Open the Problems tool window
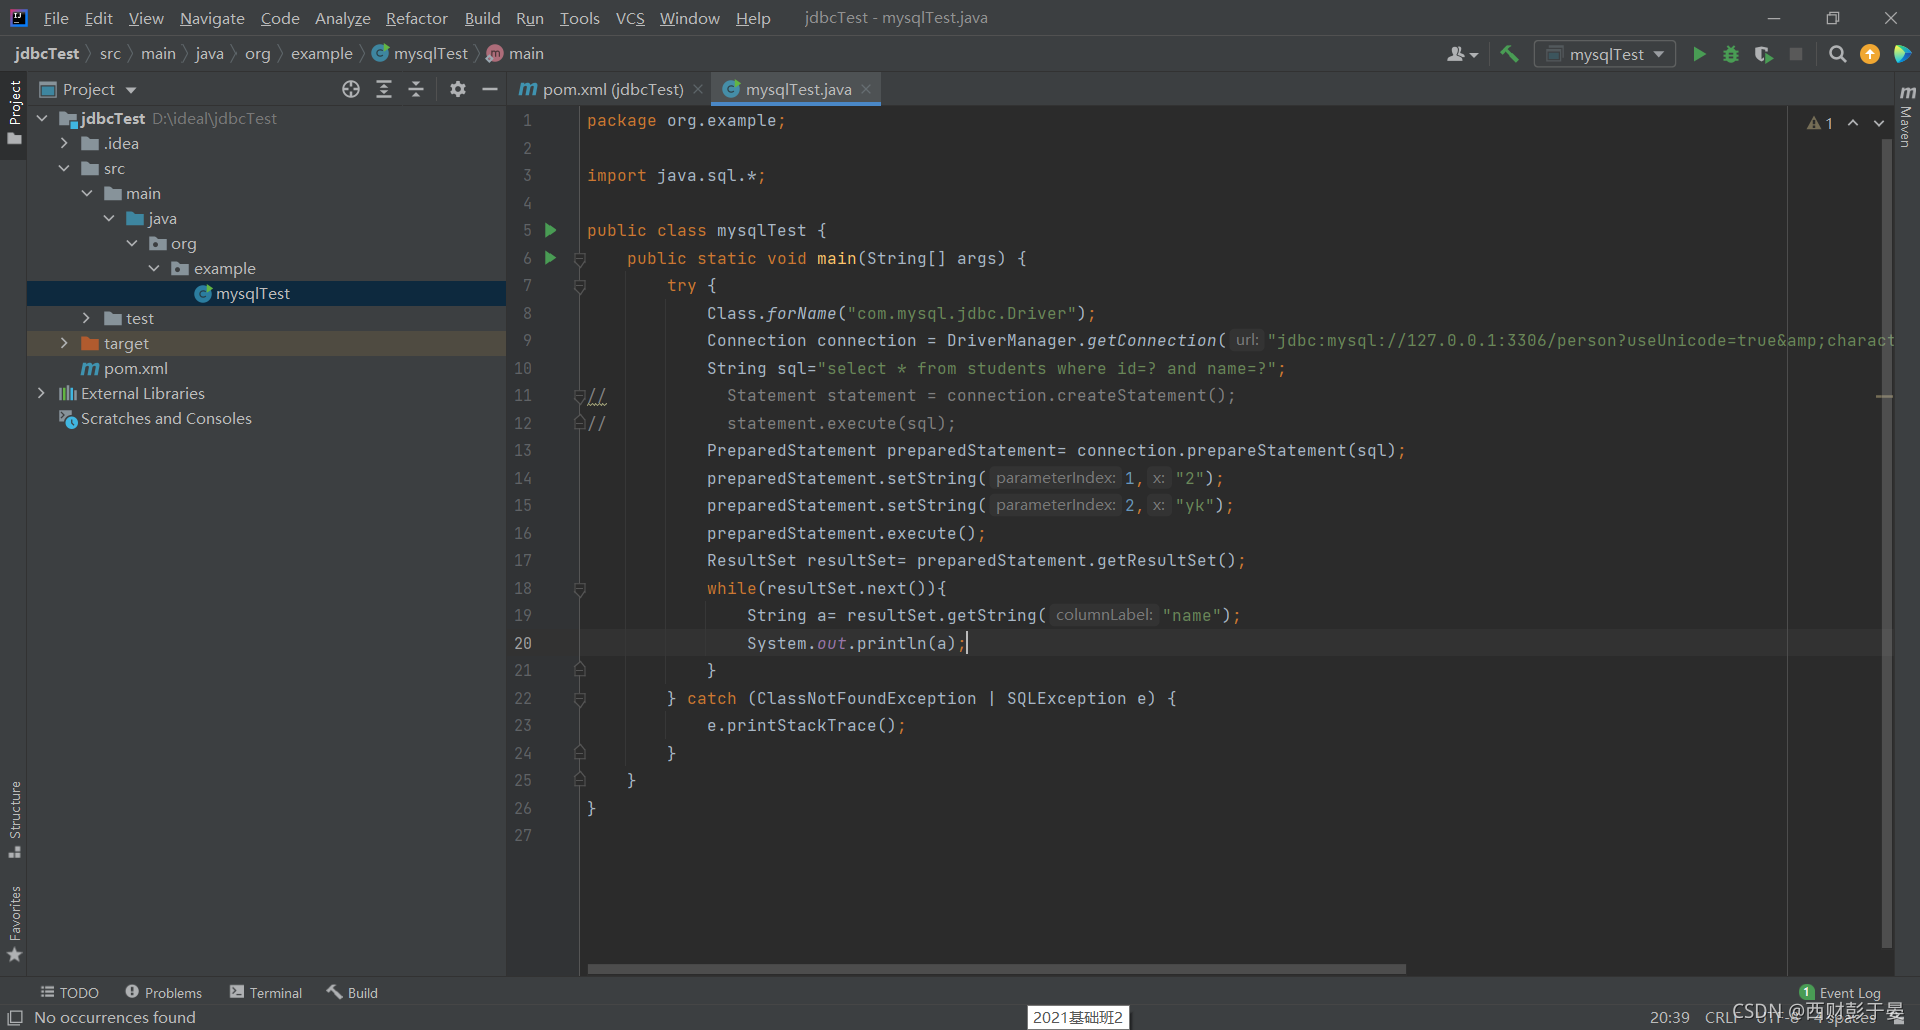 click(163, 992)
